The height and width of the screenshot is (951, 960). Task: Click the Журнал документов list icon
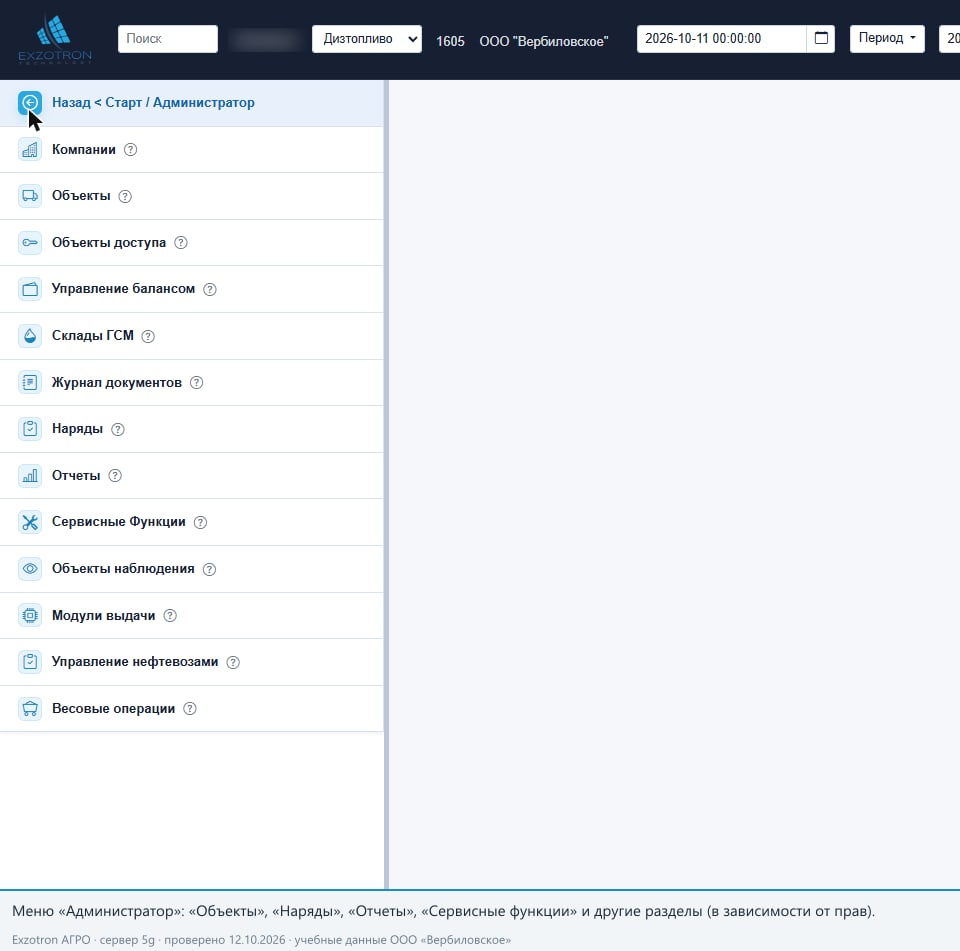coord(29,383)
